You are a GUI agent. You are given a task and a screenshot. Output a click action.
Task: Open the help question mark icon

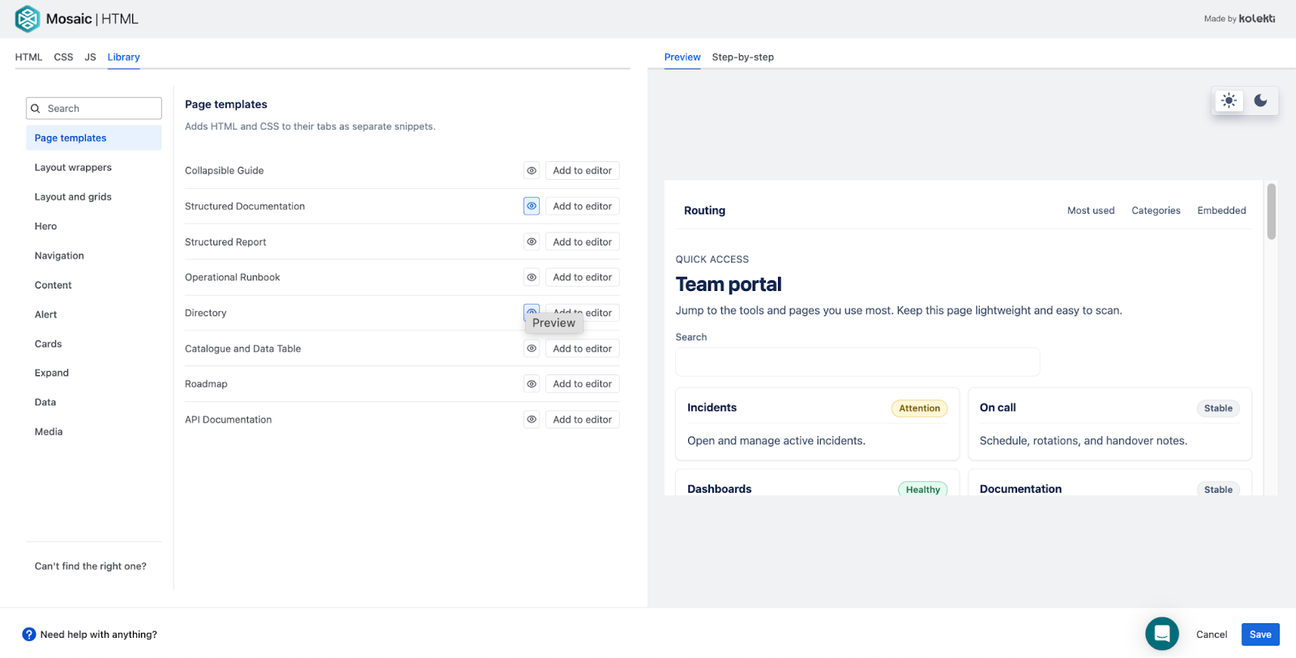[28, 634]
